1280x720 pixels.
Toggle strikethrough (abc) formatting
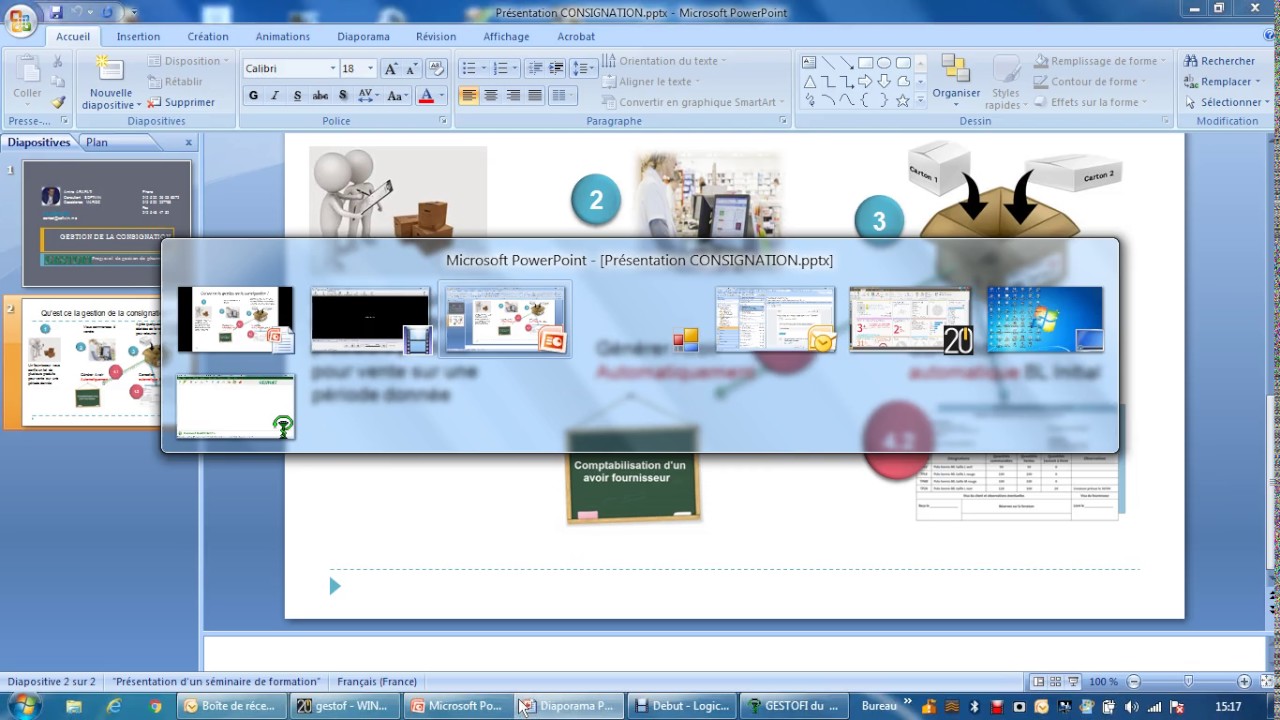pyautogui.click(x=320, y=96)
